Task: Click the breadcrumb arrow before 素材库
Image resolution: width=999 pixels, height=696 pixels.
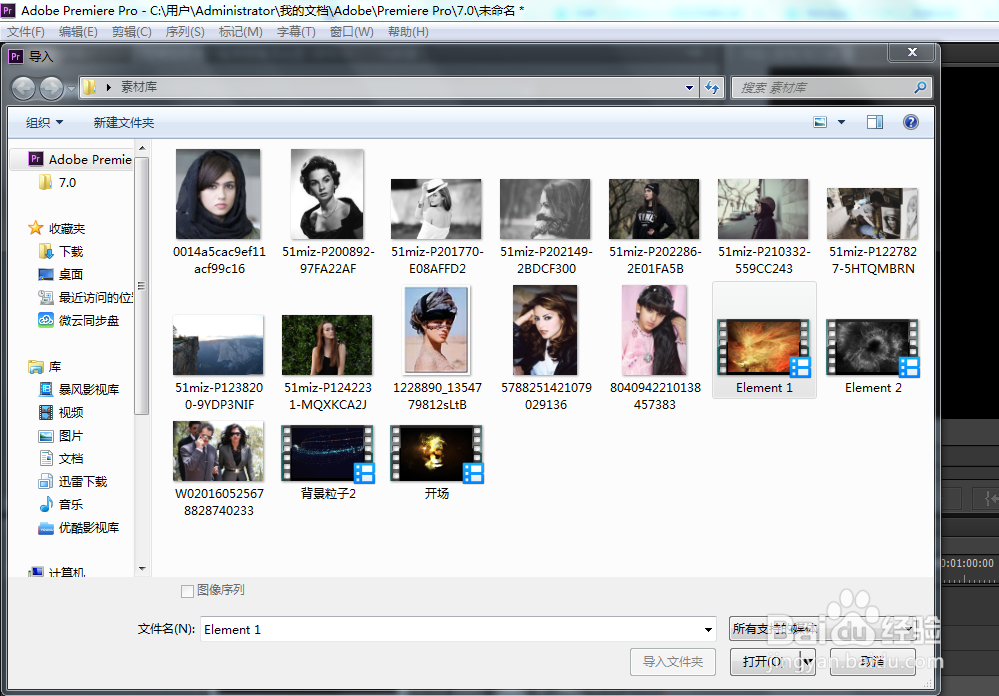Action: (108, 87)
